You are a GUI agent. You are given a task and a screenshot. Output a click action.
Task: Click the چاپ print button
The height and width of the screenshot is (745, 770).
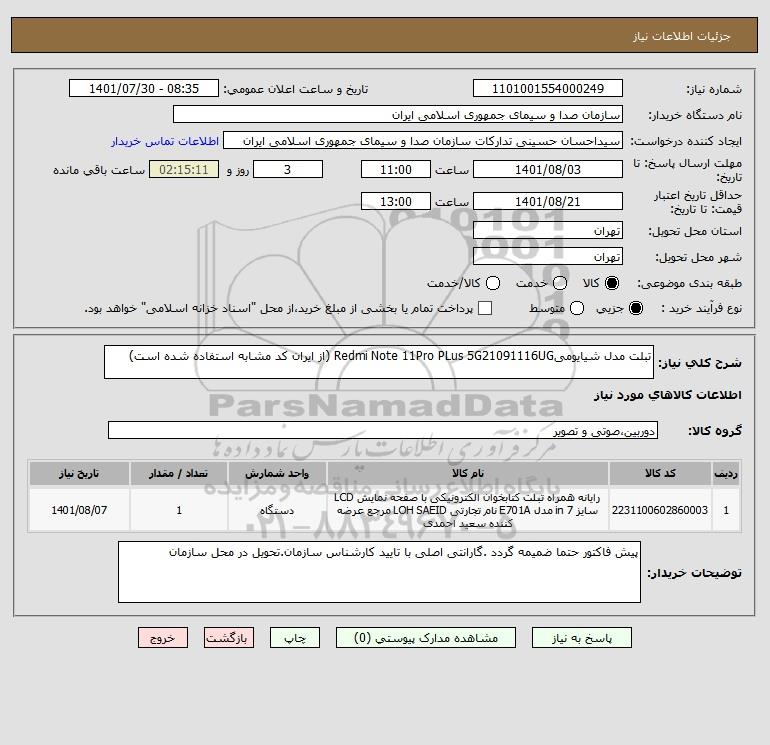pos(295,638)
